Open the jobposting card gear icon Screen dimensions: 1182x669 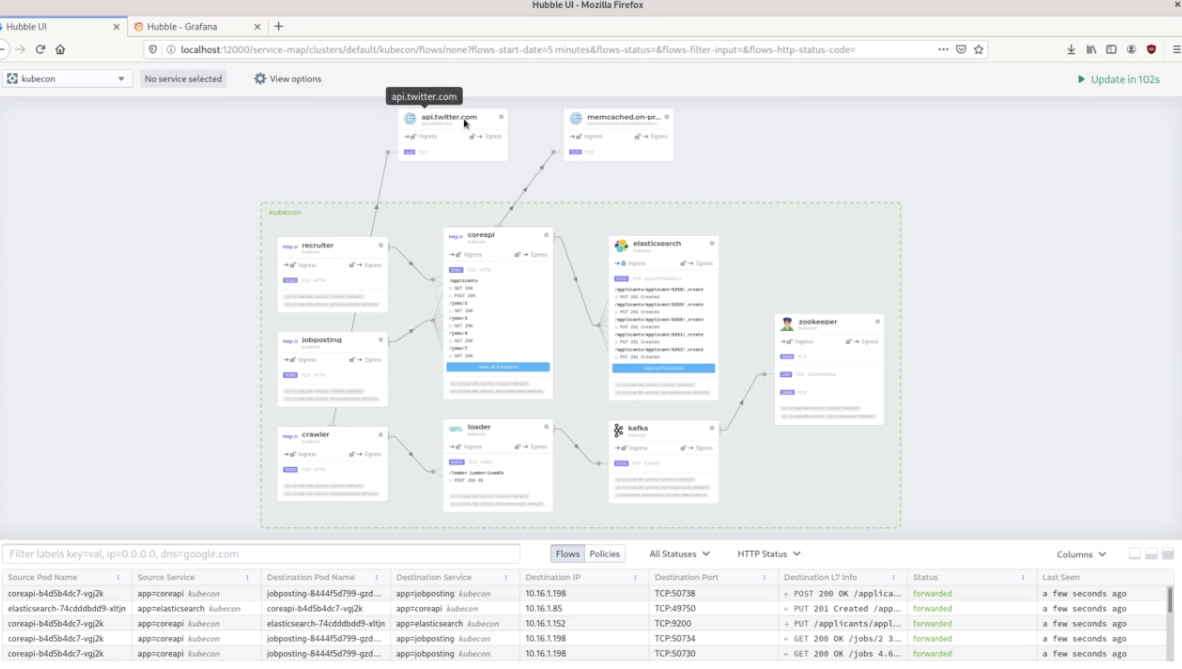381,340
